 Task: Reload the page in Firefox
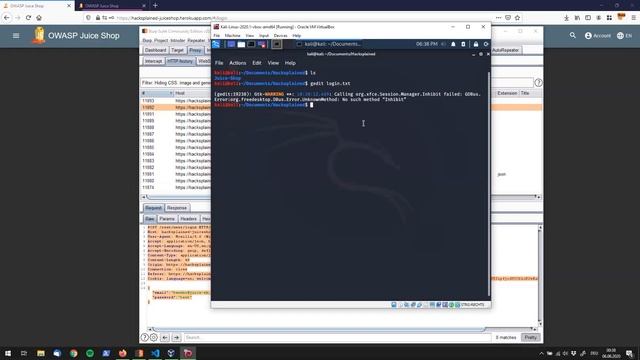click(x=28, y=18)
